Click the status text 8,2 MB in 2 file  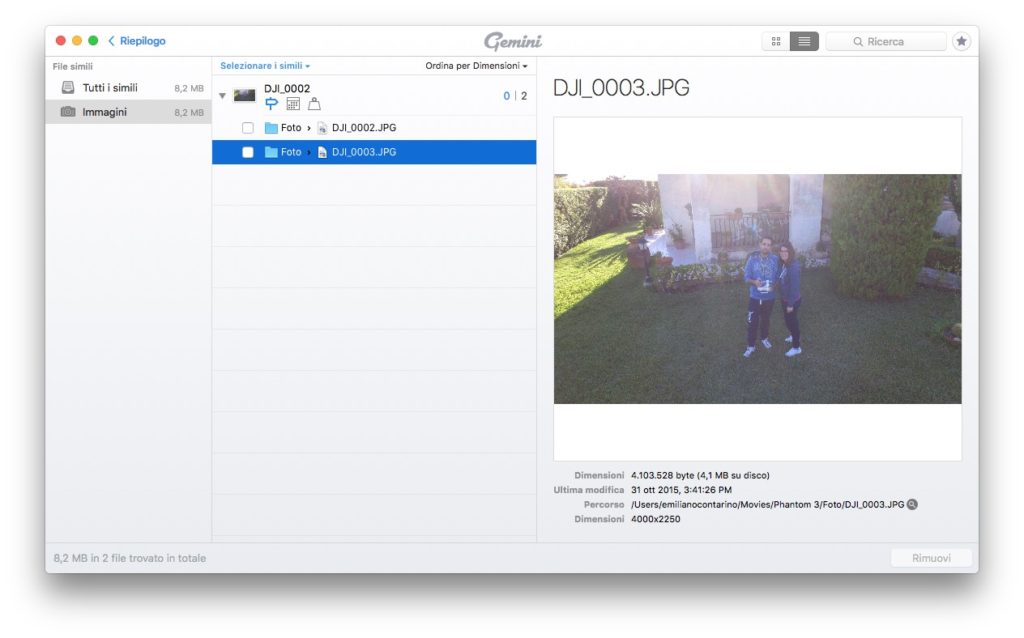[x=129, y=558]
